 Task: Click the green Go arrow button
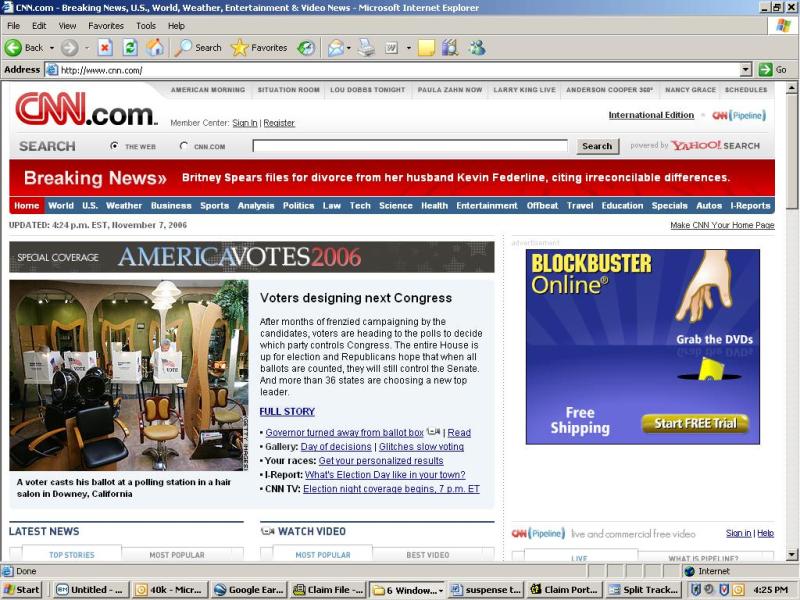pos(765,70)
